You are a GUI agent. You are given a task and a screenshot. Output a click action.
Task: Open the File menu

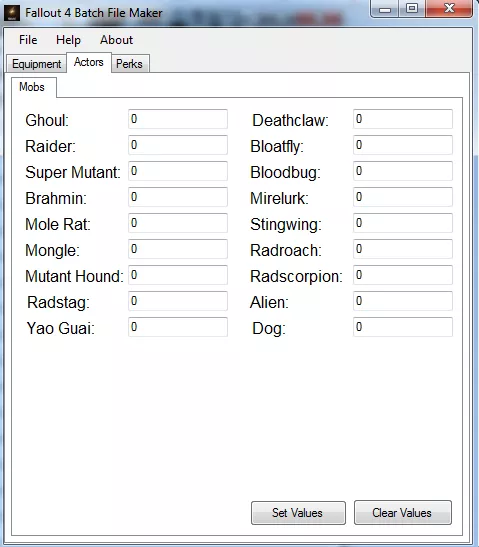click(x=28, y=40)
